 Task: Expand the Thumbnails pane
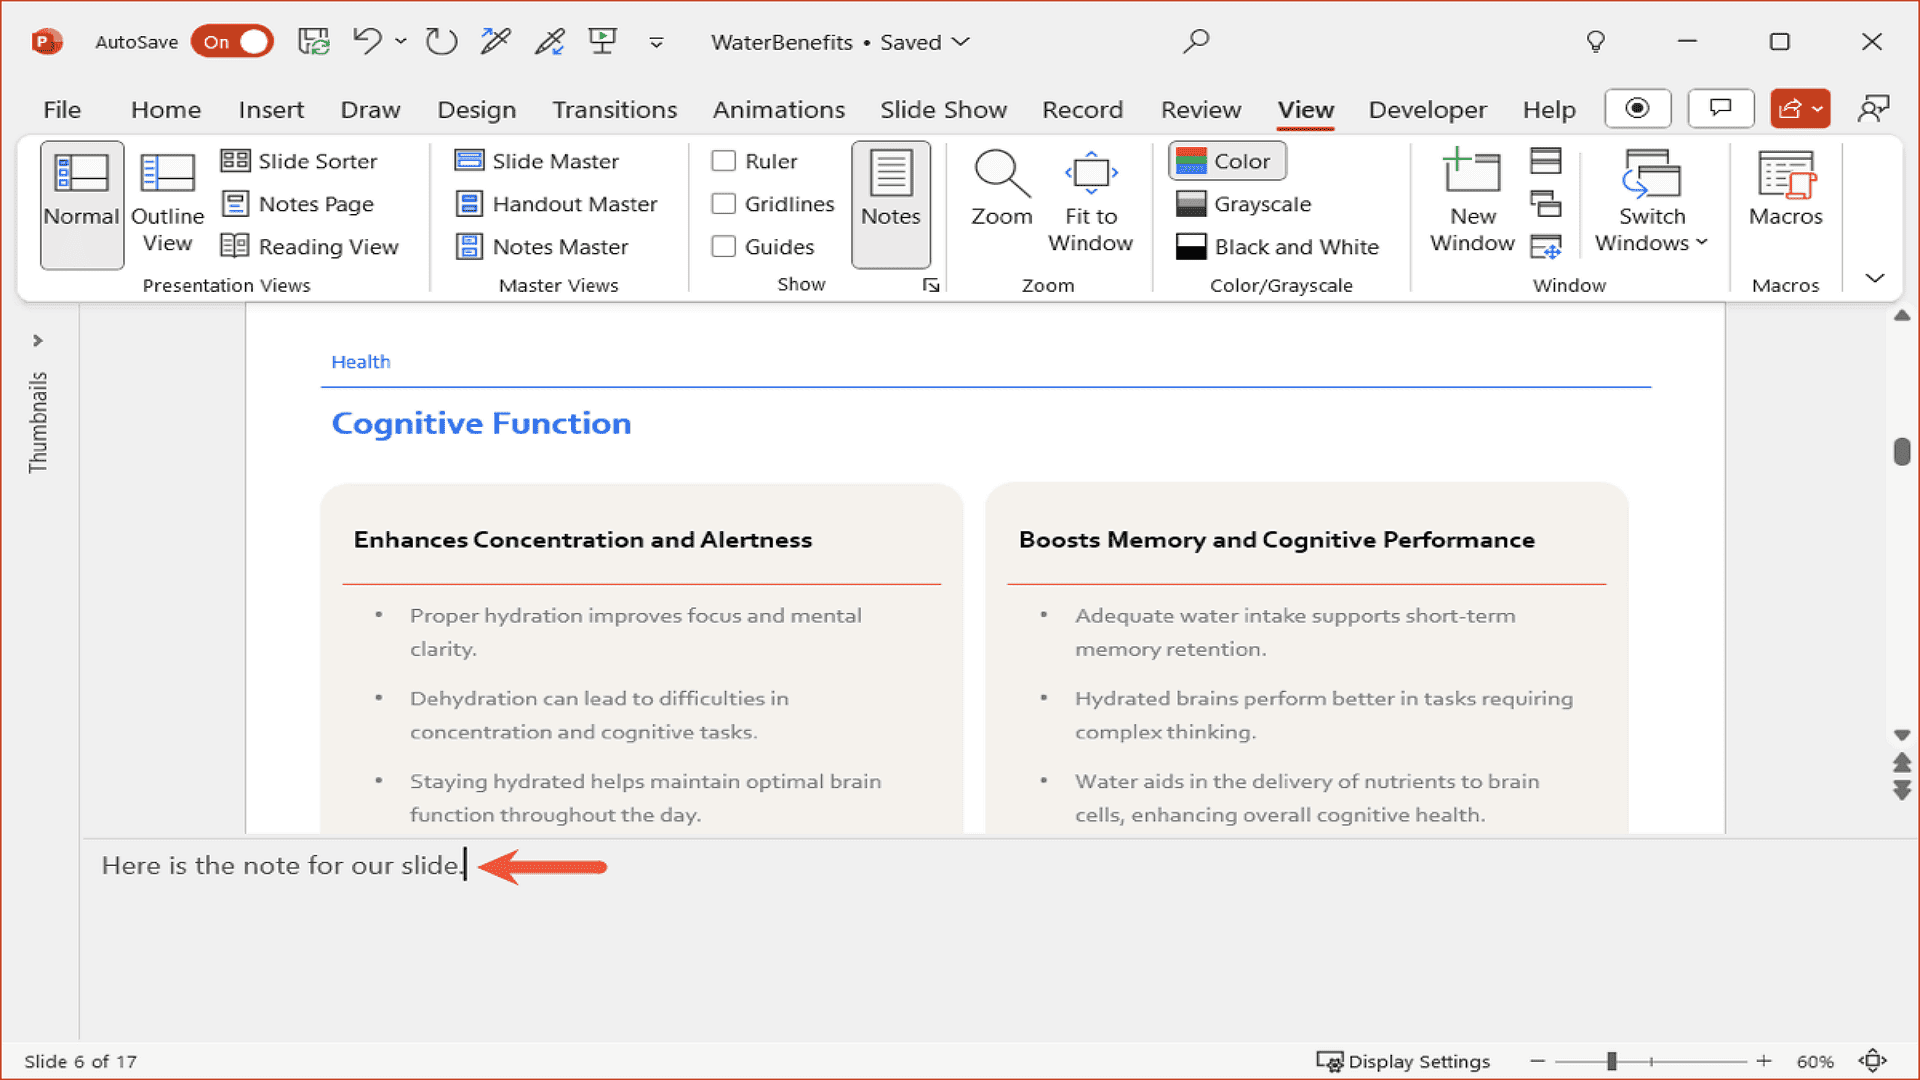point(38,341)
